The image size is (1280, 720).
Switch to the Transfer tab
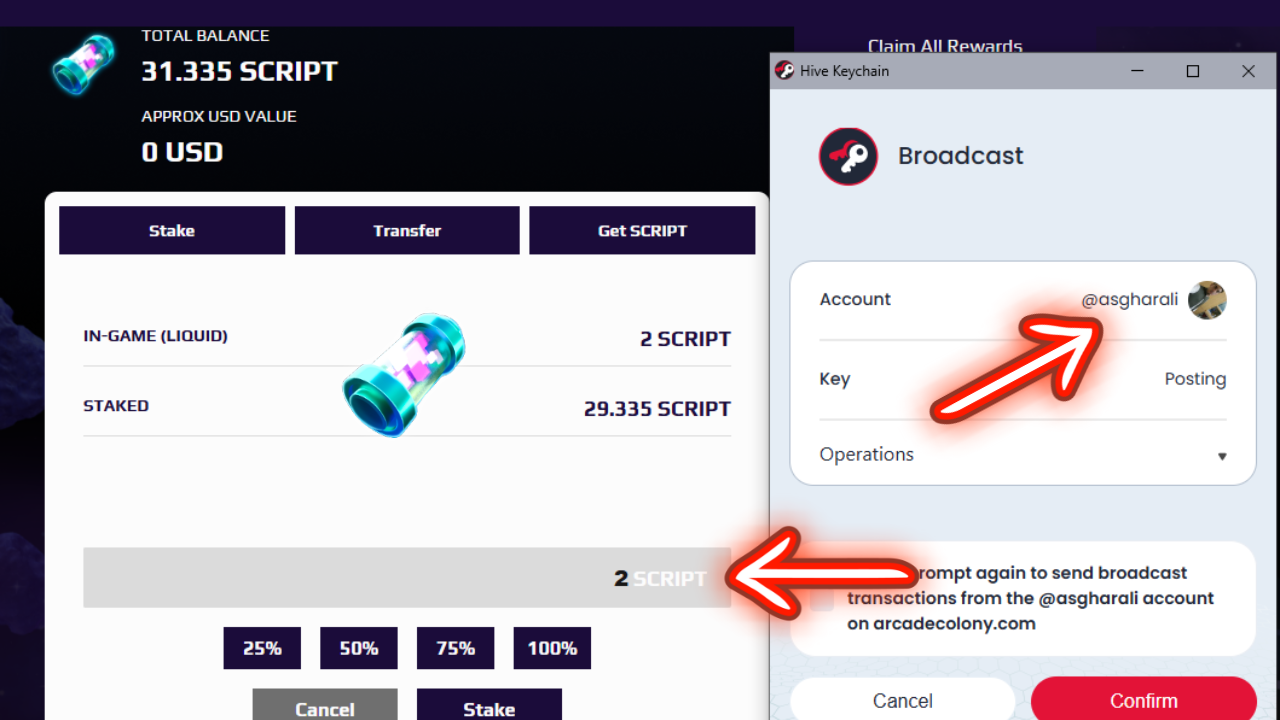coord(407,231)
